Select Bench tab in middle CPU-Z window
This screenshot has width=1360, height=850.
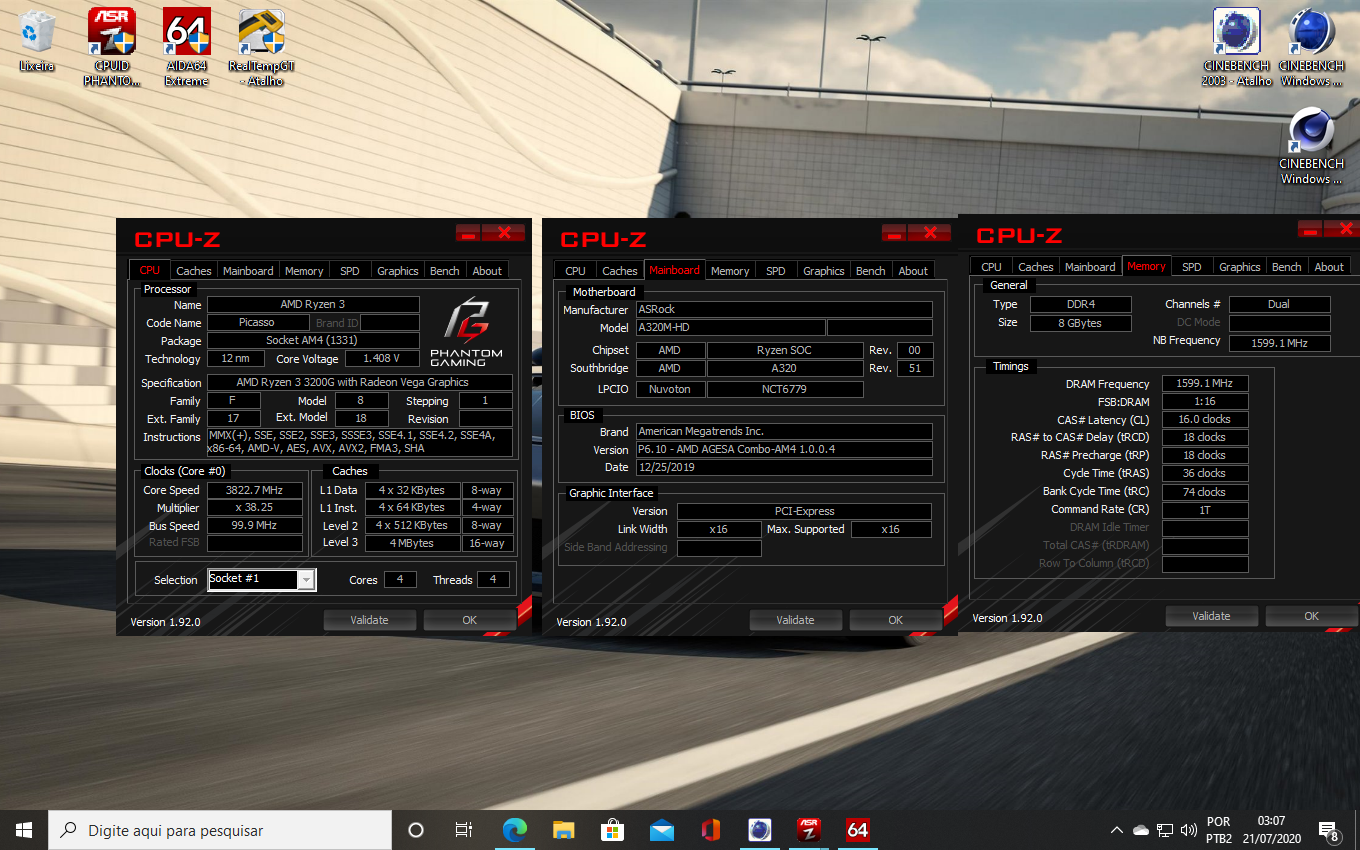click(x=871, y=270)
